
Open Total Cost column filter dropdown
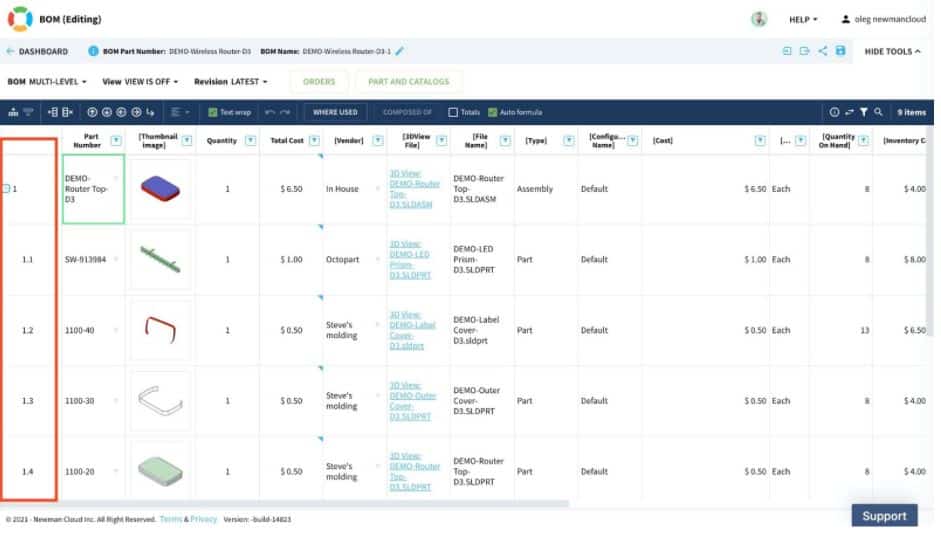pos(314,141)
